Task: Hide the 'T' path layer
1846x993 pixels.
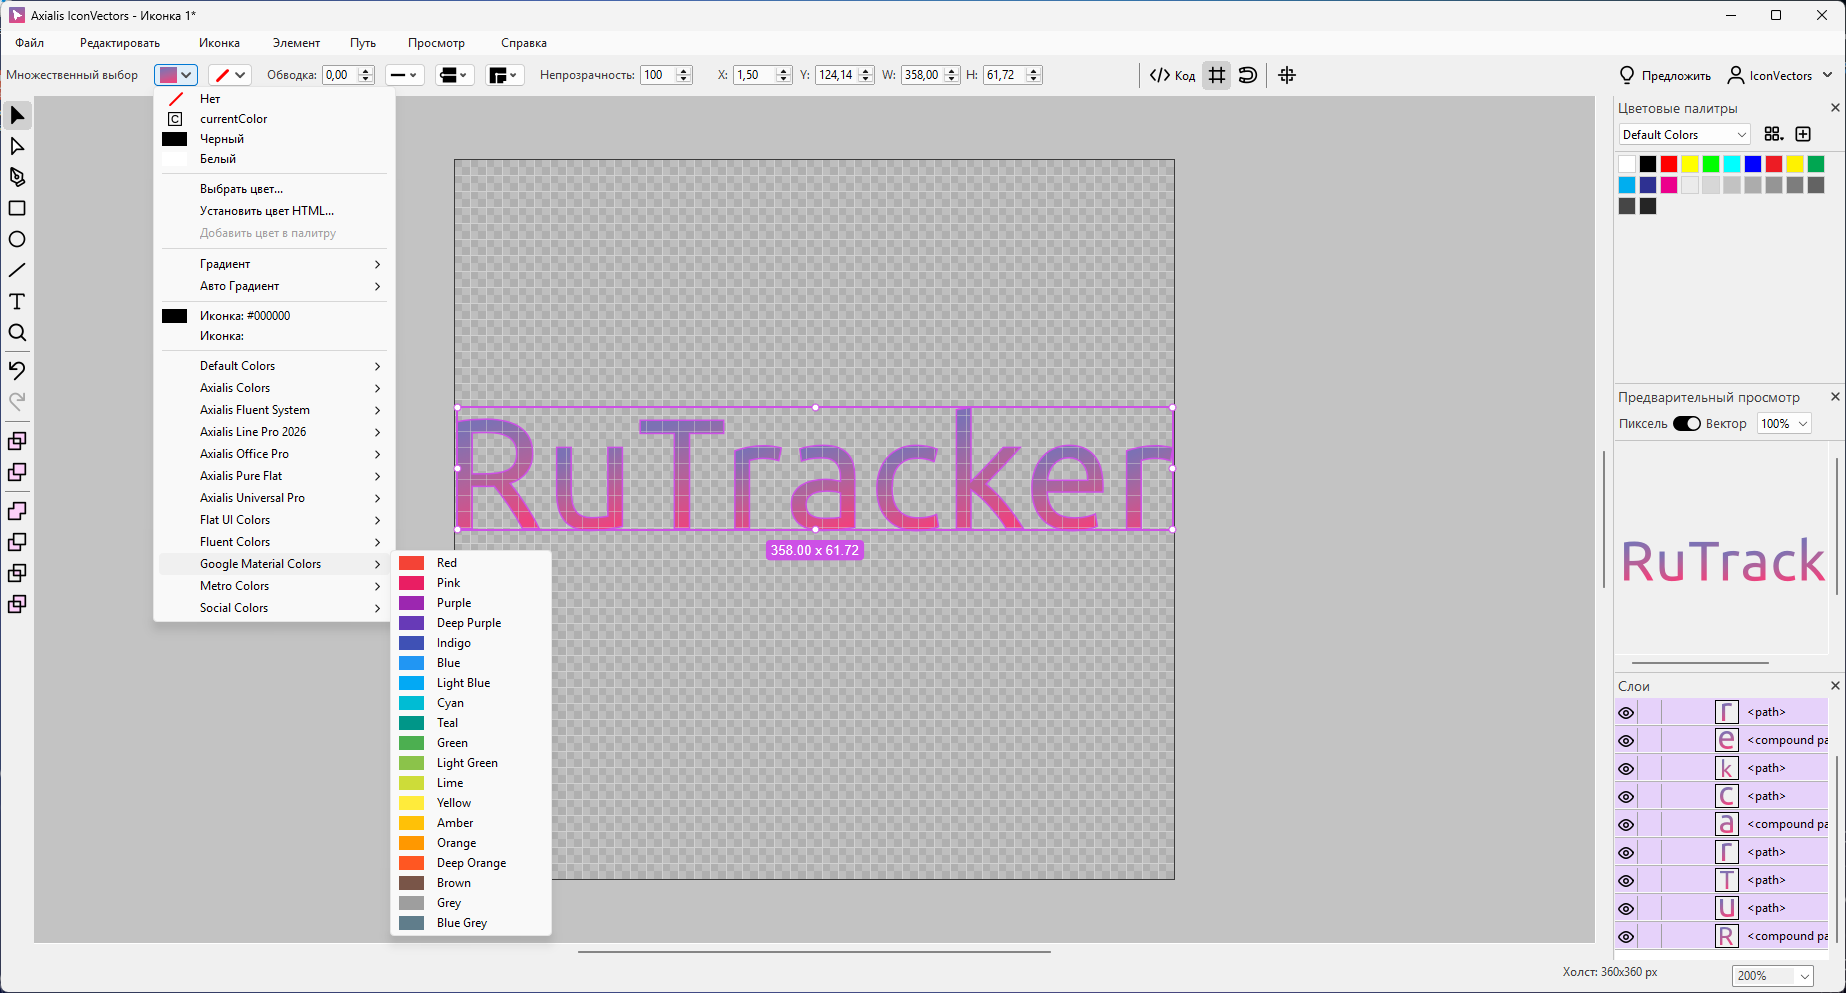Action: point(1626,881)
